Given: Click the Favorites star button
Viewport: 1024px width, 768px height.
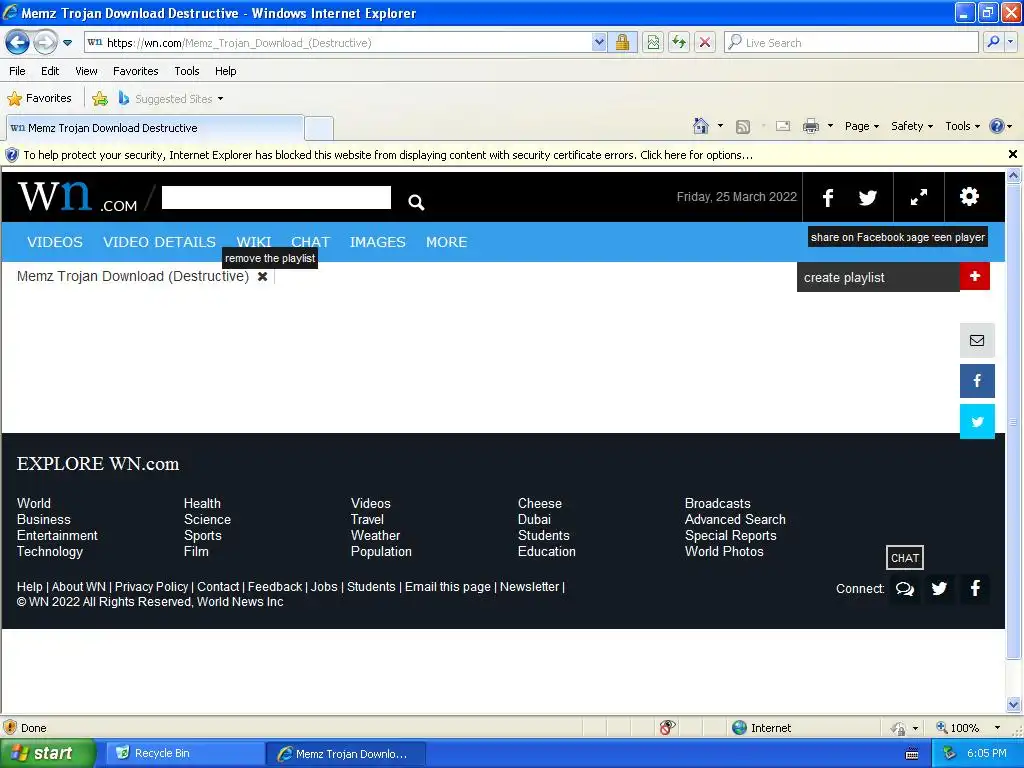Looking at the screenshot, I should tap(40, 99).
